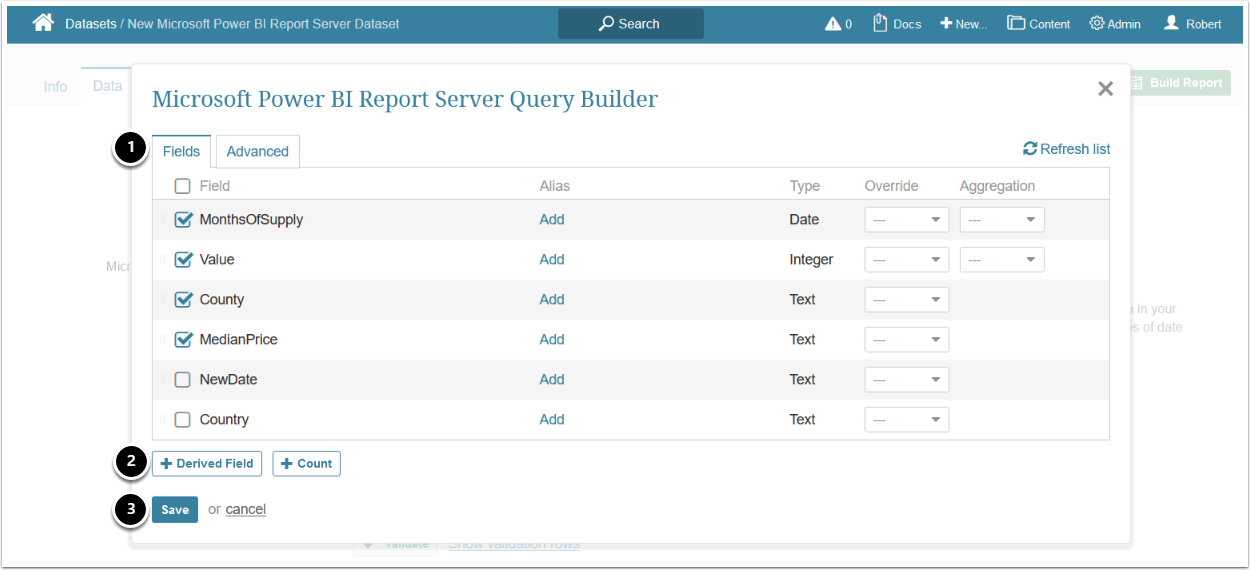Toggle the select-all Field header checkbox
Image resolution: width=1250 pixels, height=570 pixels.
[183, 186]
